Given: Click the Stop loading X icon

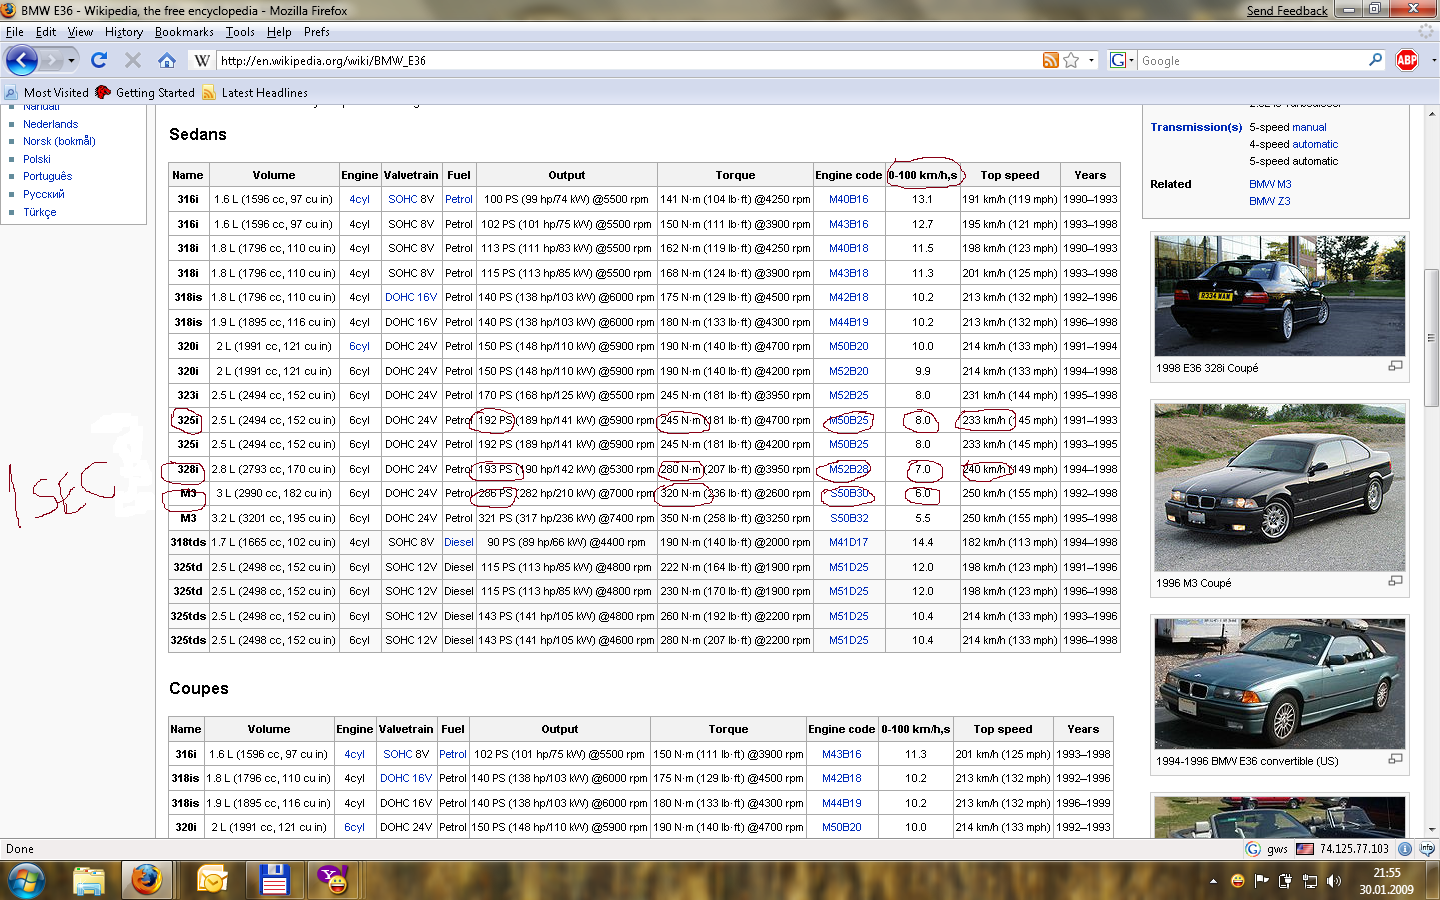Looking at the screenshot, I should point(133,60).
